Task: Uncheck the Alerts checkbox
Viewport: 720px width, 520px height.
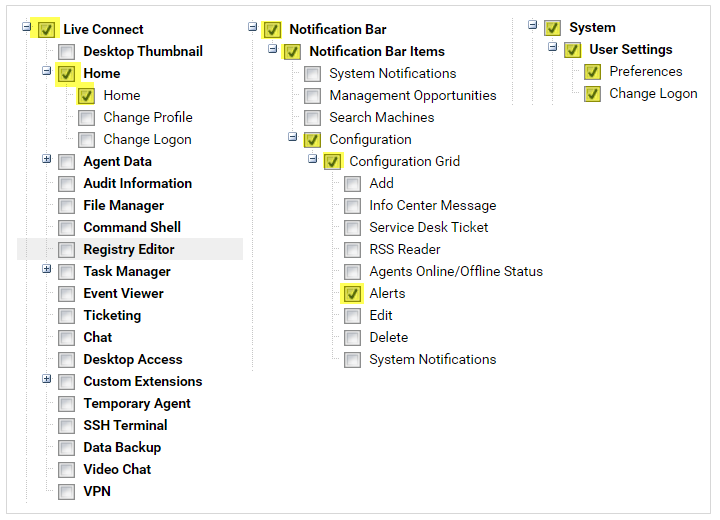Action: (352, 294)
